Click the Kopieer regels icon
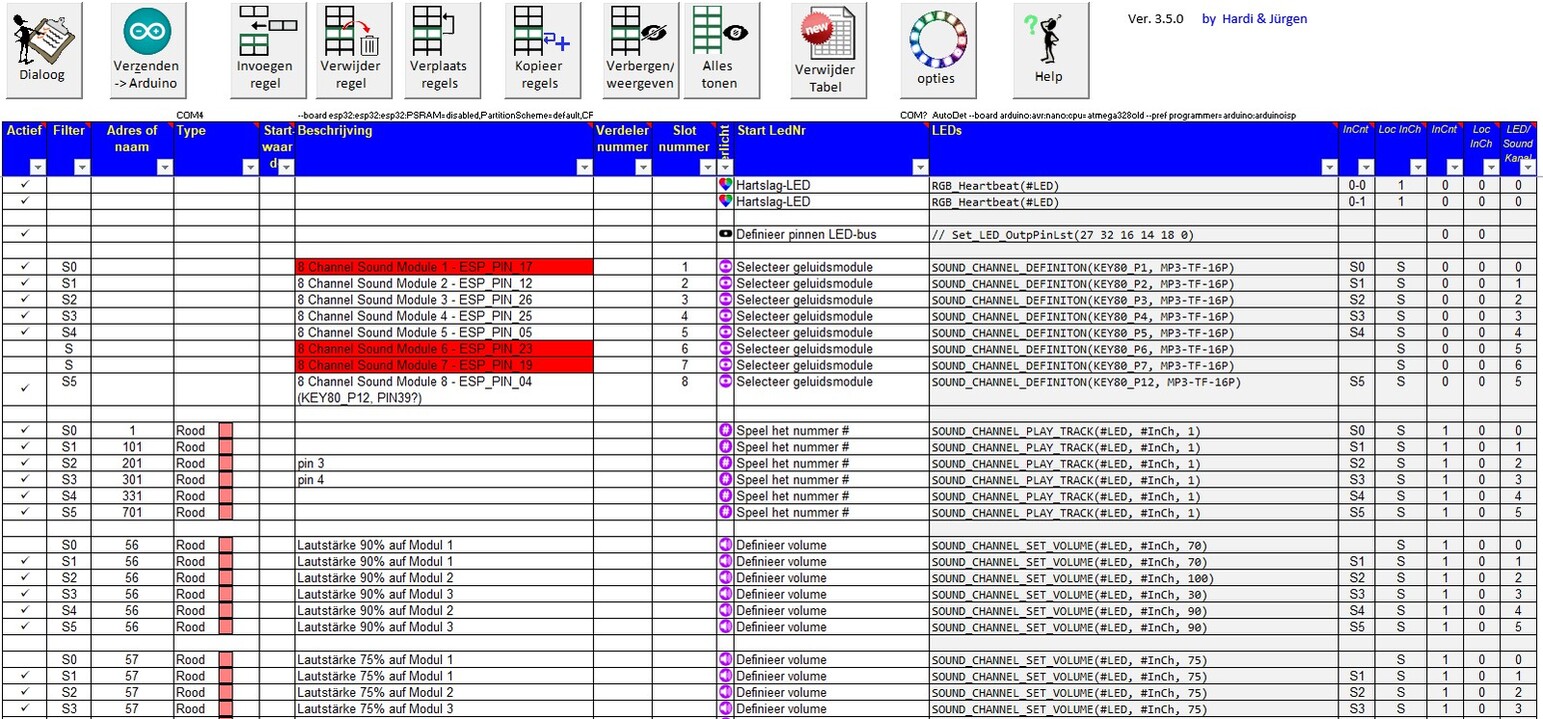1543x719 pixels. click(x=540, y=50)
